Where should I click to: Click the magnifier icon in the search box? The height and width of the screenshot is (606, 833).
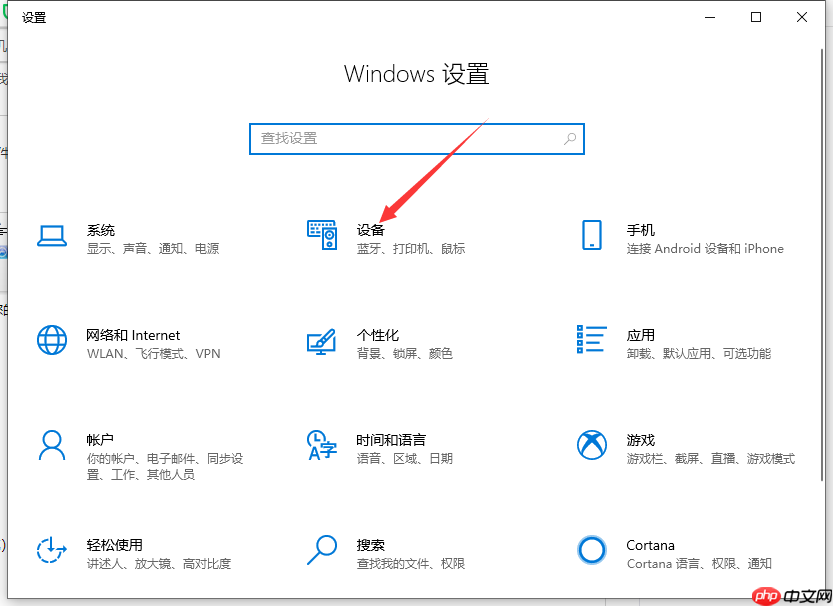pyautogui.click(x=568, y=138)
